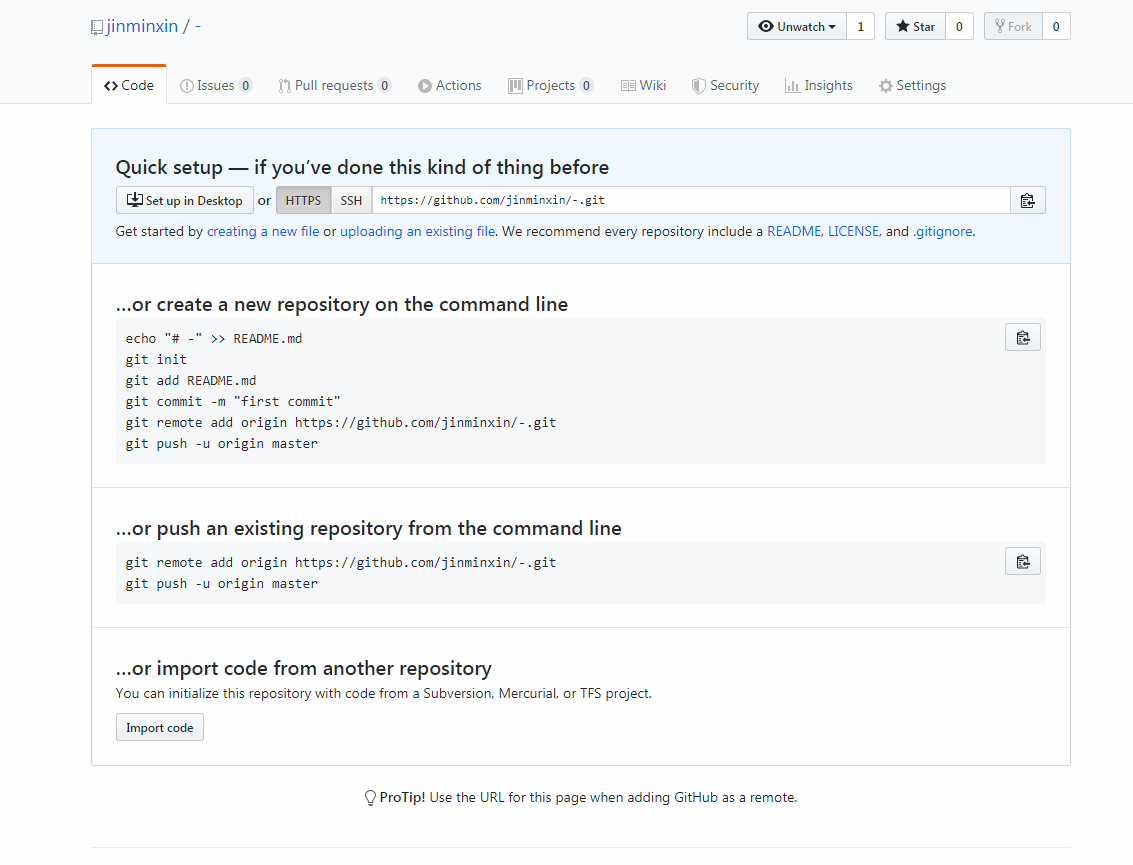Switch to the Pull requests tab
The image size is (1133, 865).
click(334, 86)
